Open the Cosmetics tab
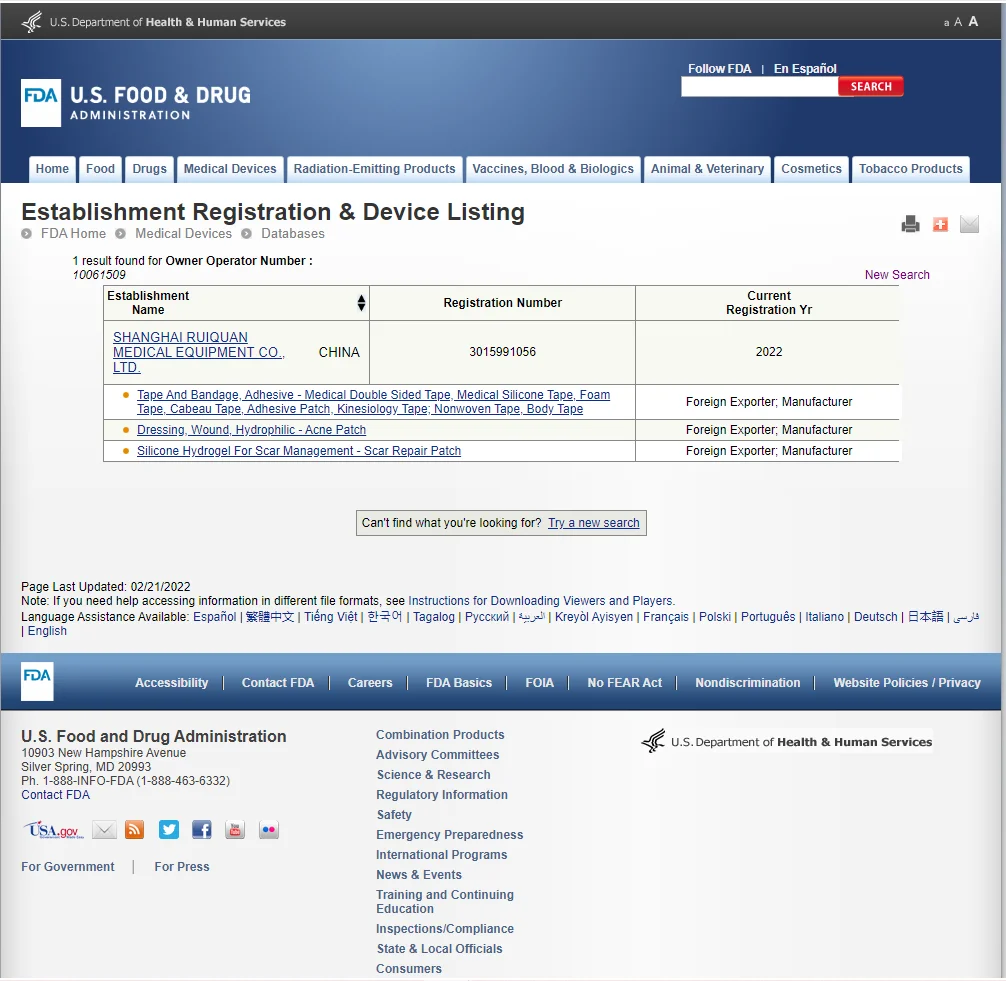Screen dimensions: 1006x981 click(811, 169)
